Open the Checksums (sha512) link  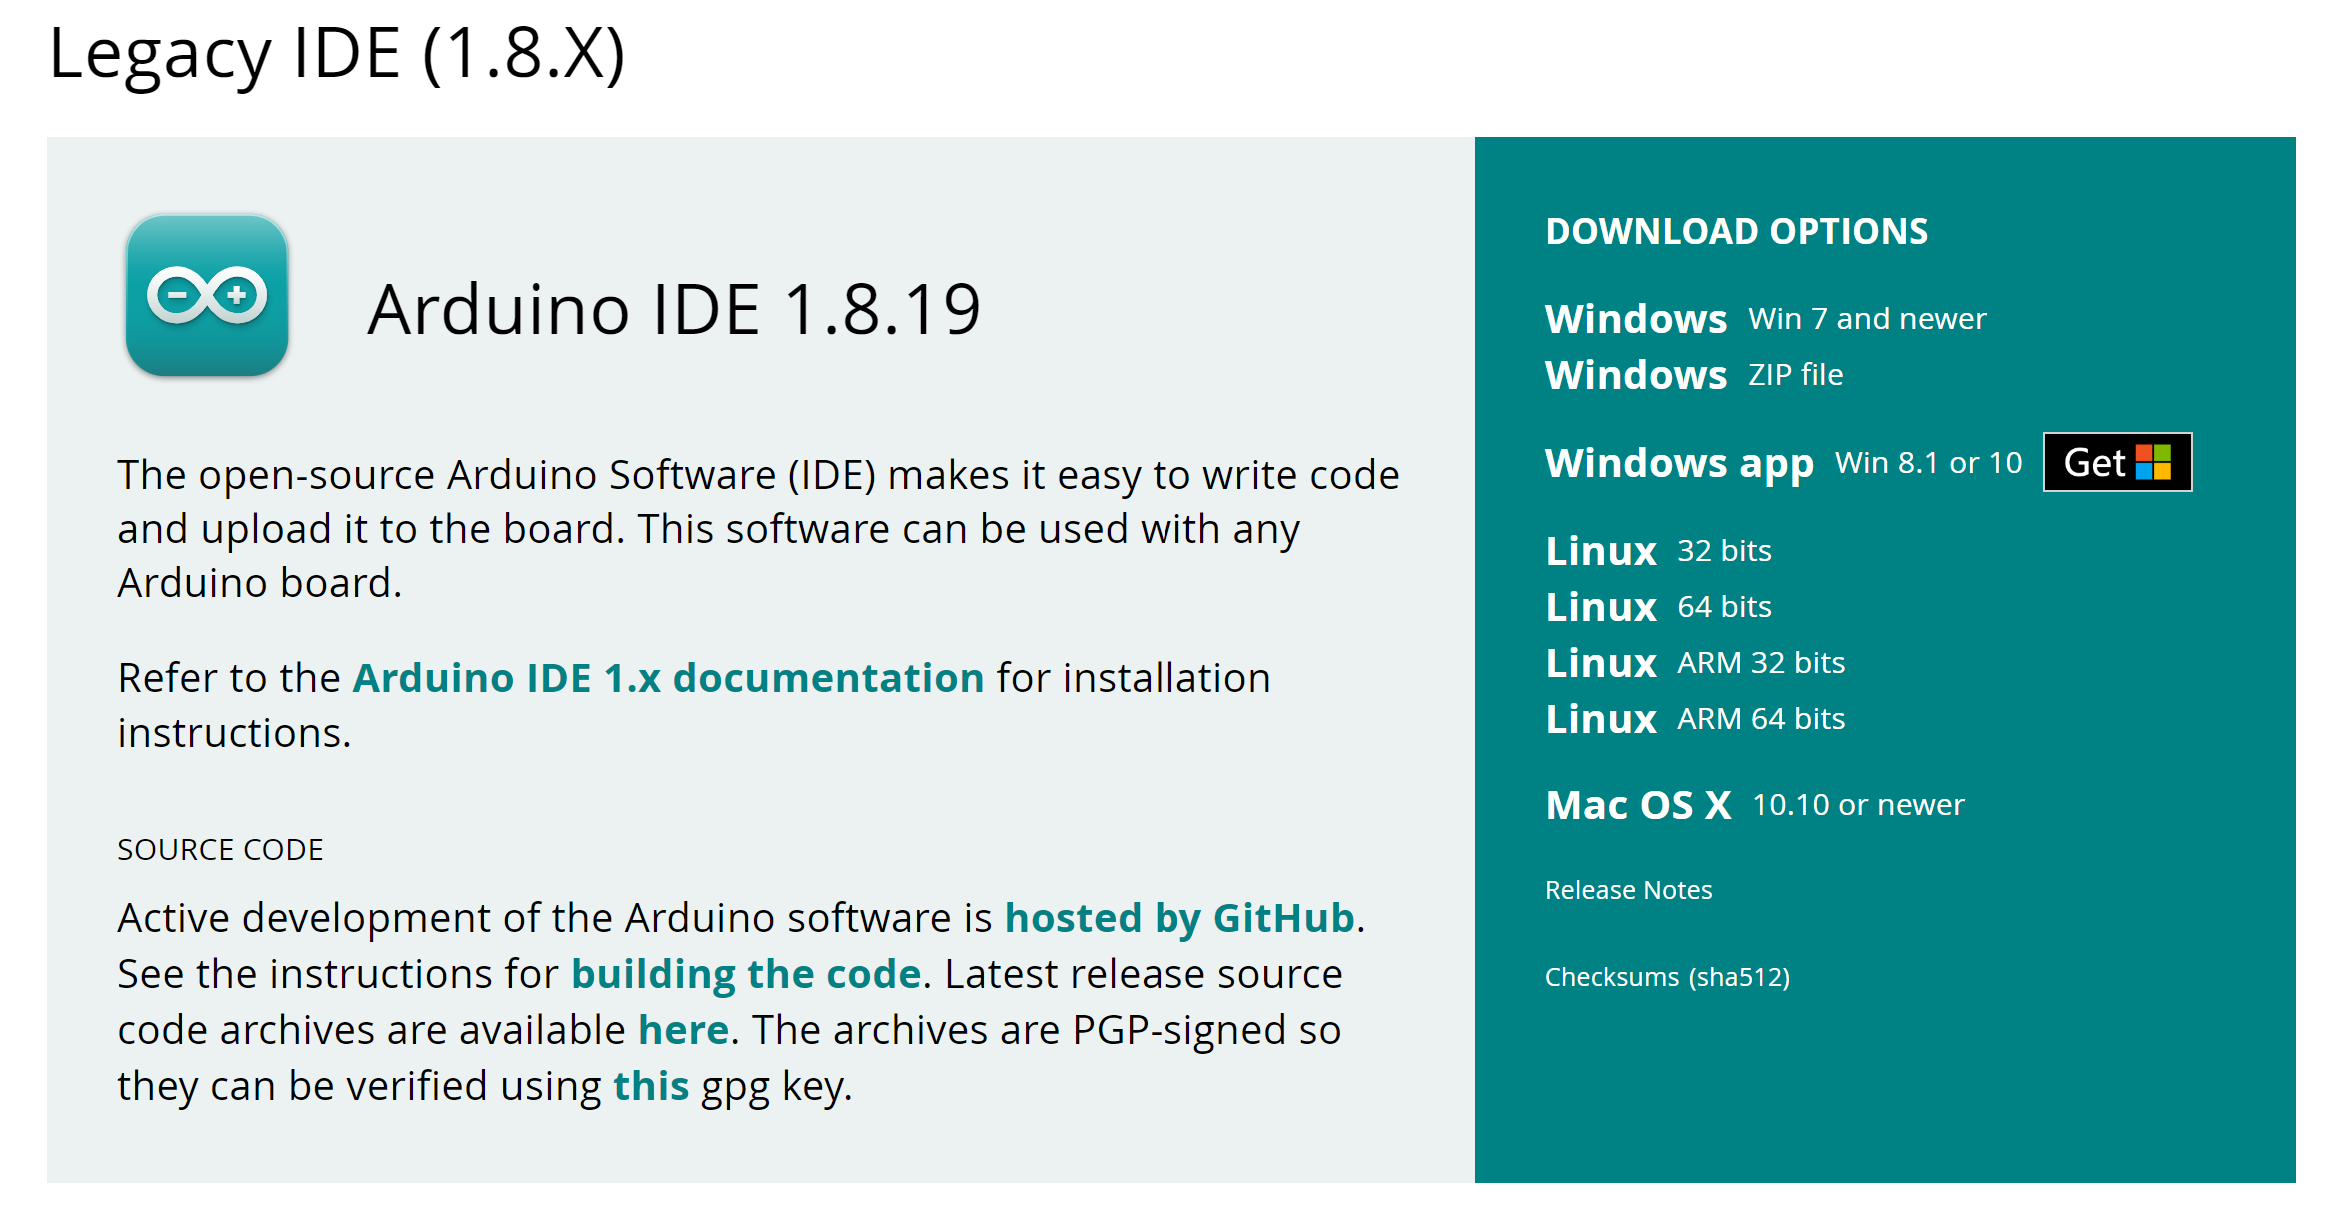1667,977
